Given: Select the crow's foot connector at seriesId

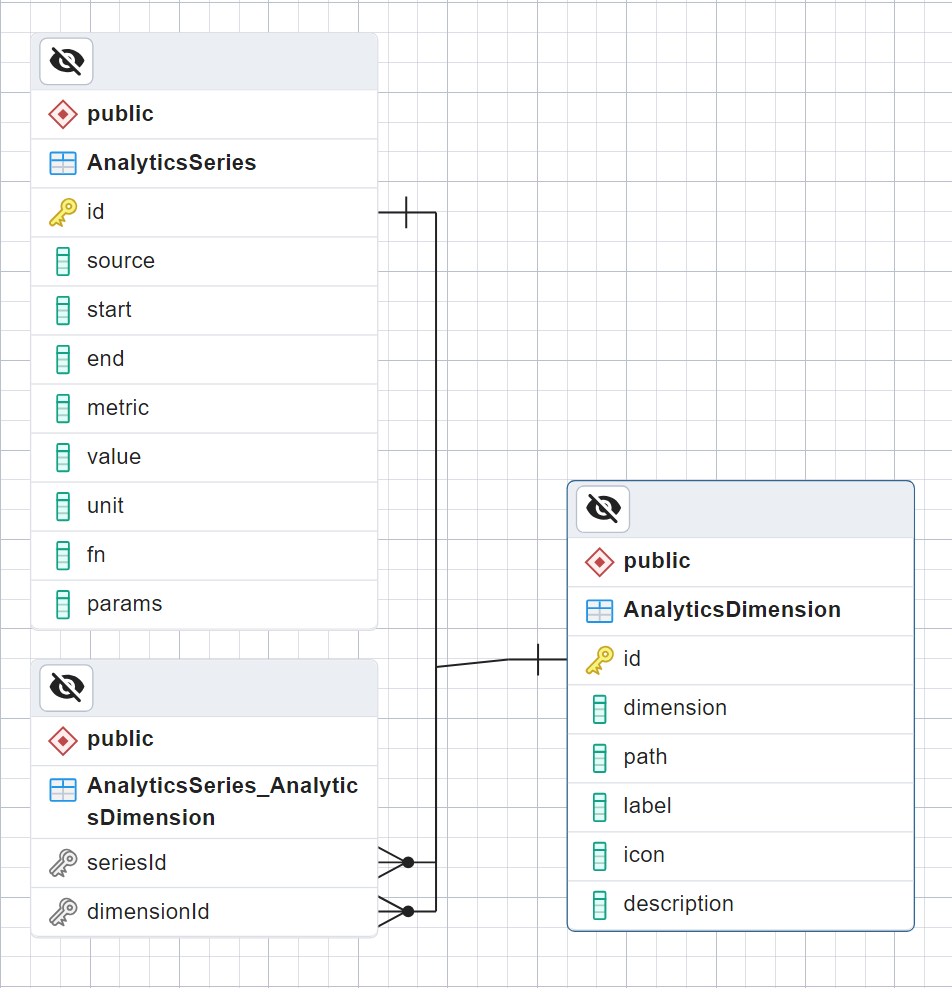Looking at the screenshot, I should [x=396, y=862].
